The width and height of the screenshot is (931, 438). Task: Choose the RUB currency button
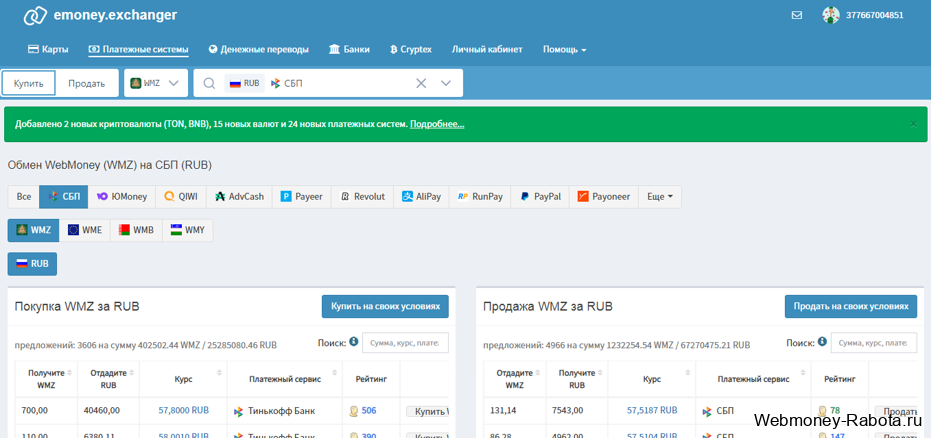coord(32,264)
